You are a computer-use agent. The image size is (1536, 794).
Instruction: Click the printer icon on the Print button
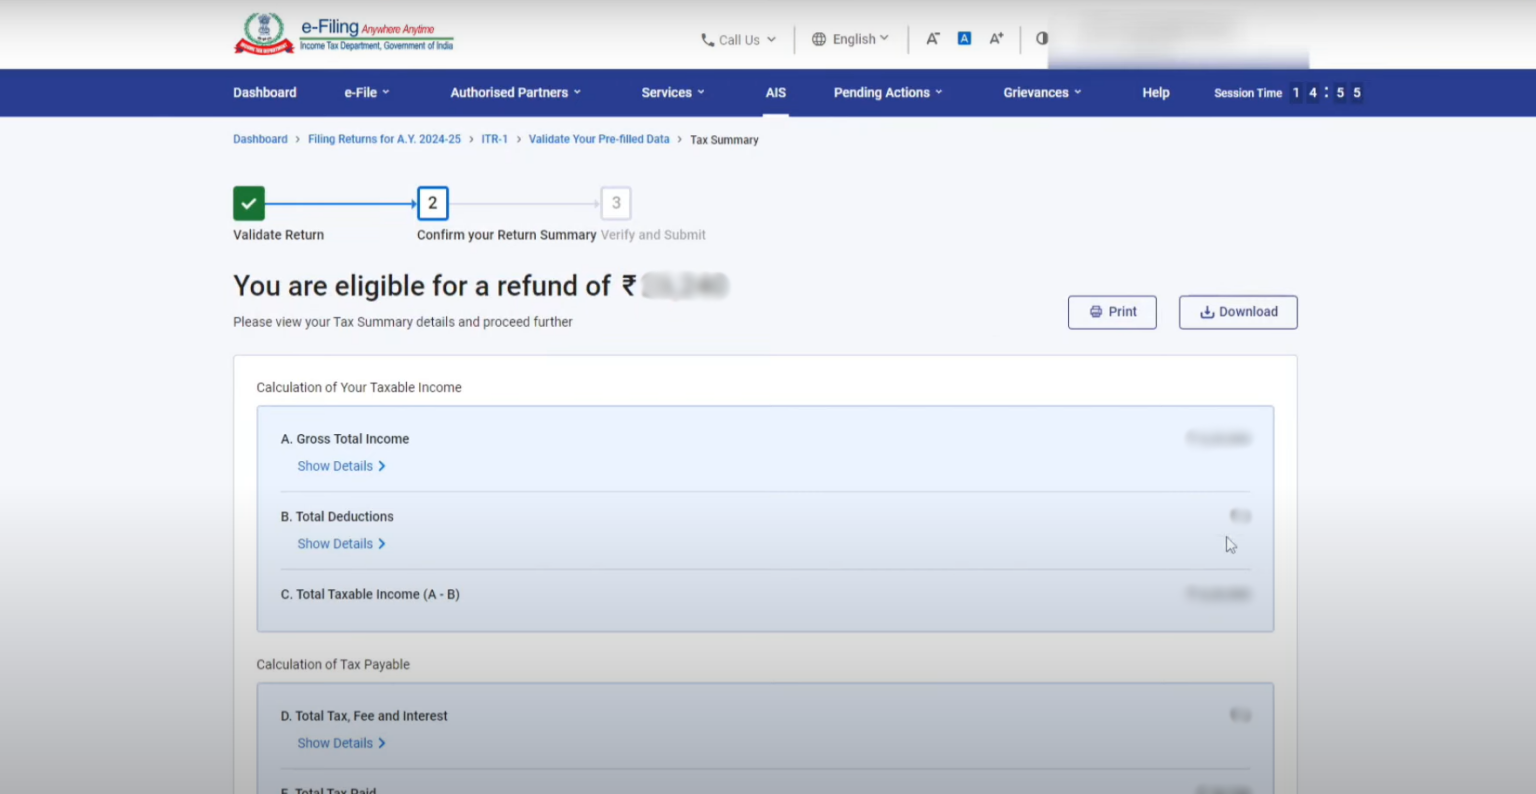point(1095,312)
